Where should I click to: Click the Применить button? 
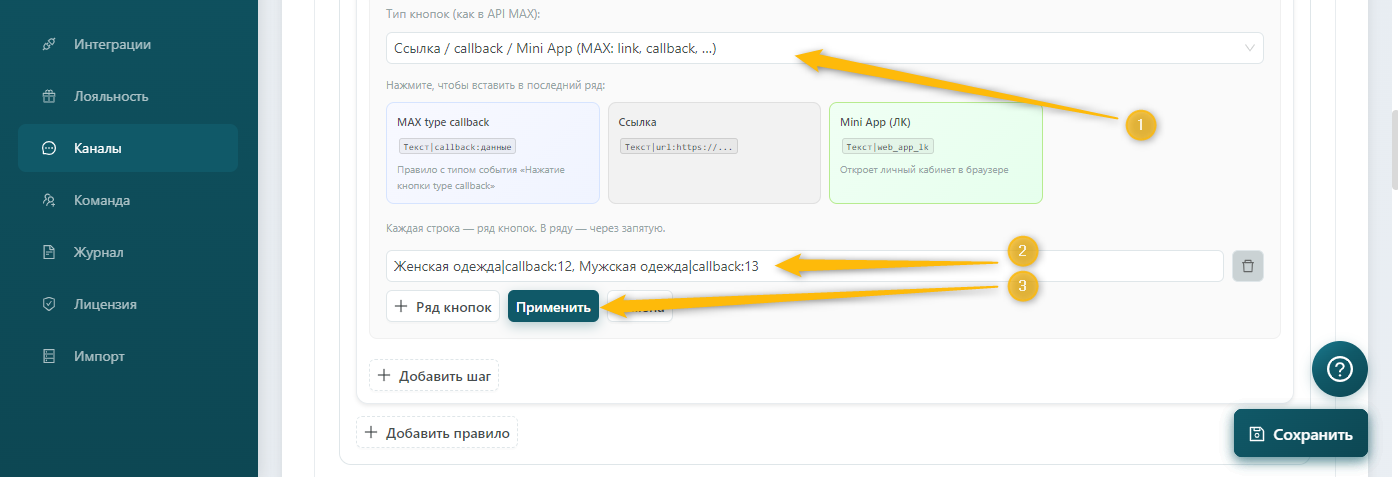coord(553,307)
